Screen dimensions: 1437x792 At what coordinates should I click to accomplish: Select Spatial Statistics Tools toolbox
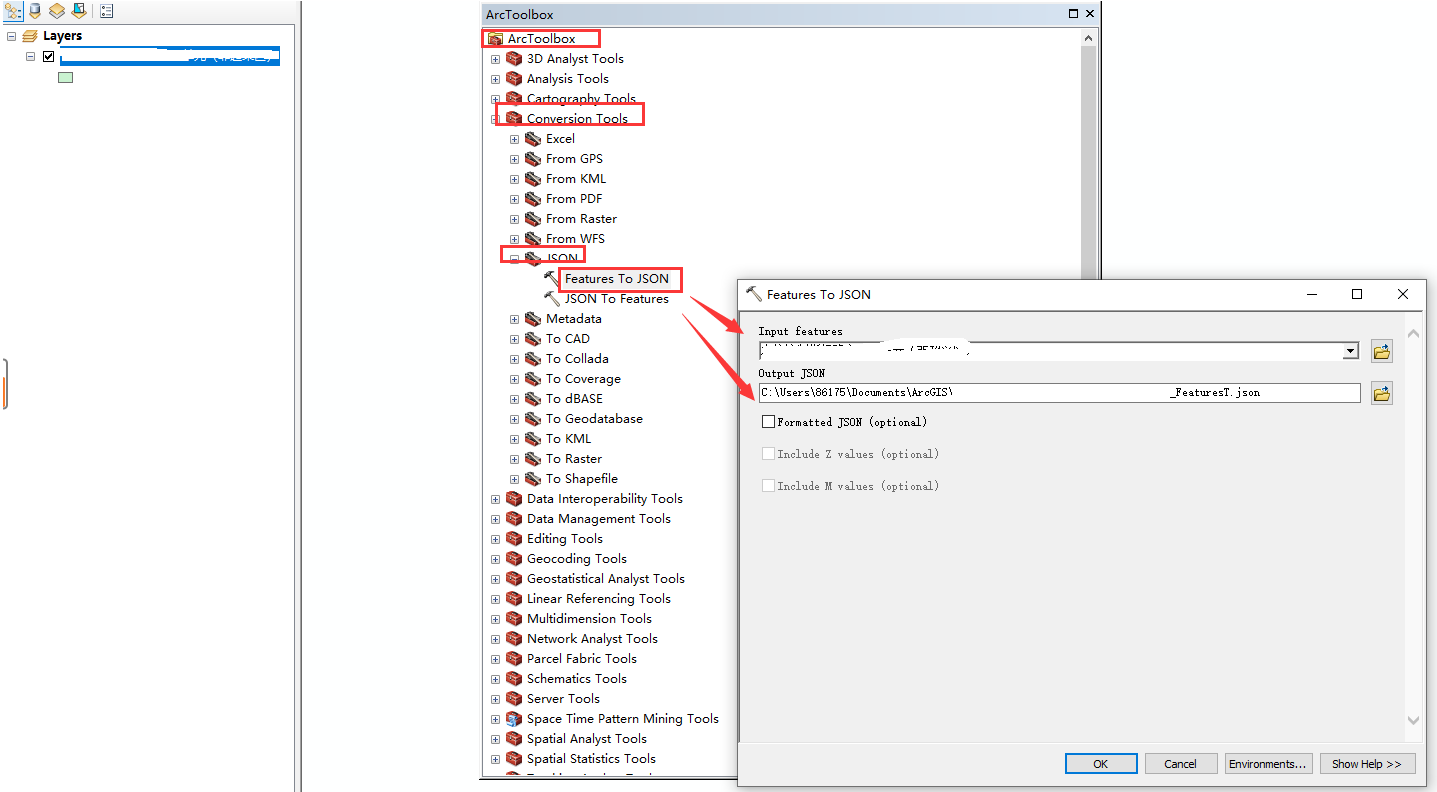click(x=591, y=759)
